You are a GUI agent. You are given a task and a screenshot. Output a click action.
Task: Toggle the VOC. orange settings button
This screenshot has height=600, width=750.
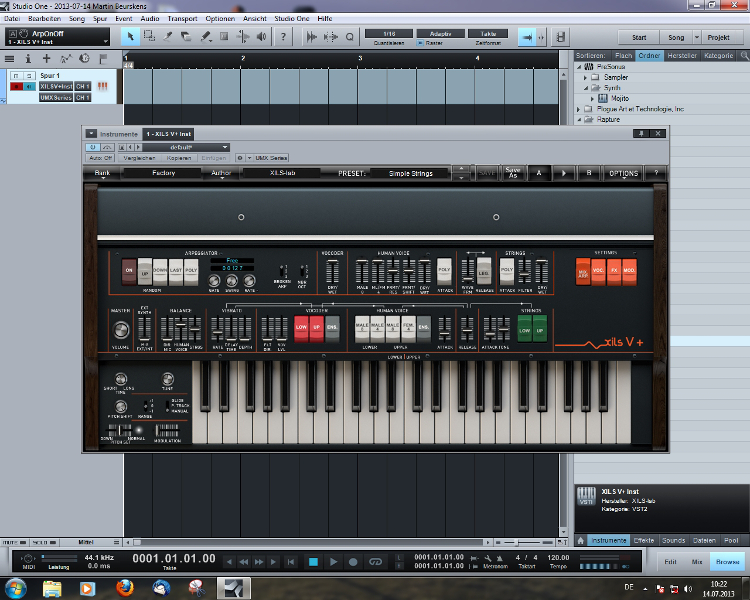pos(598,271)
